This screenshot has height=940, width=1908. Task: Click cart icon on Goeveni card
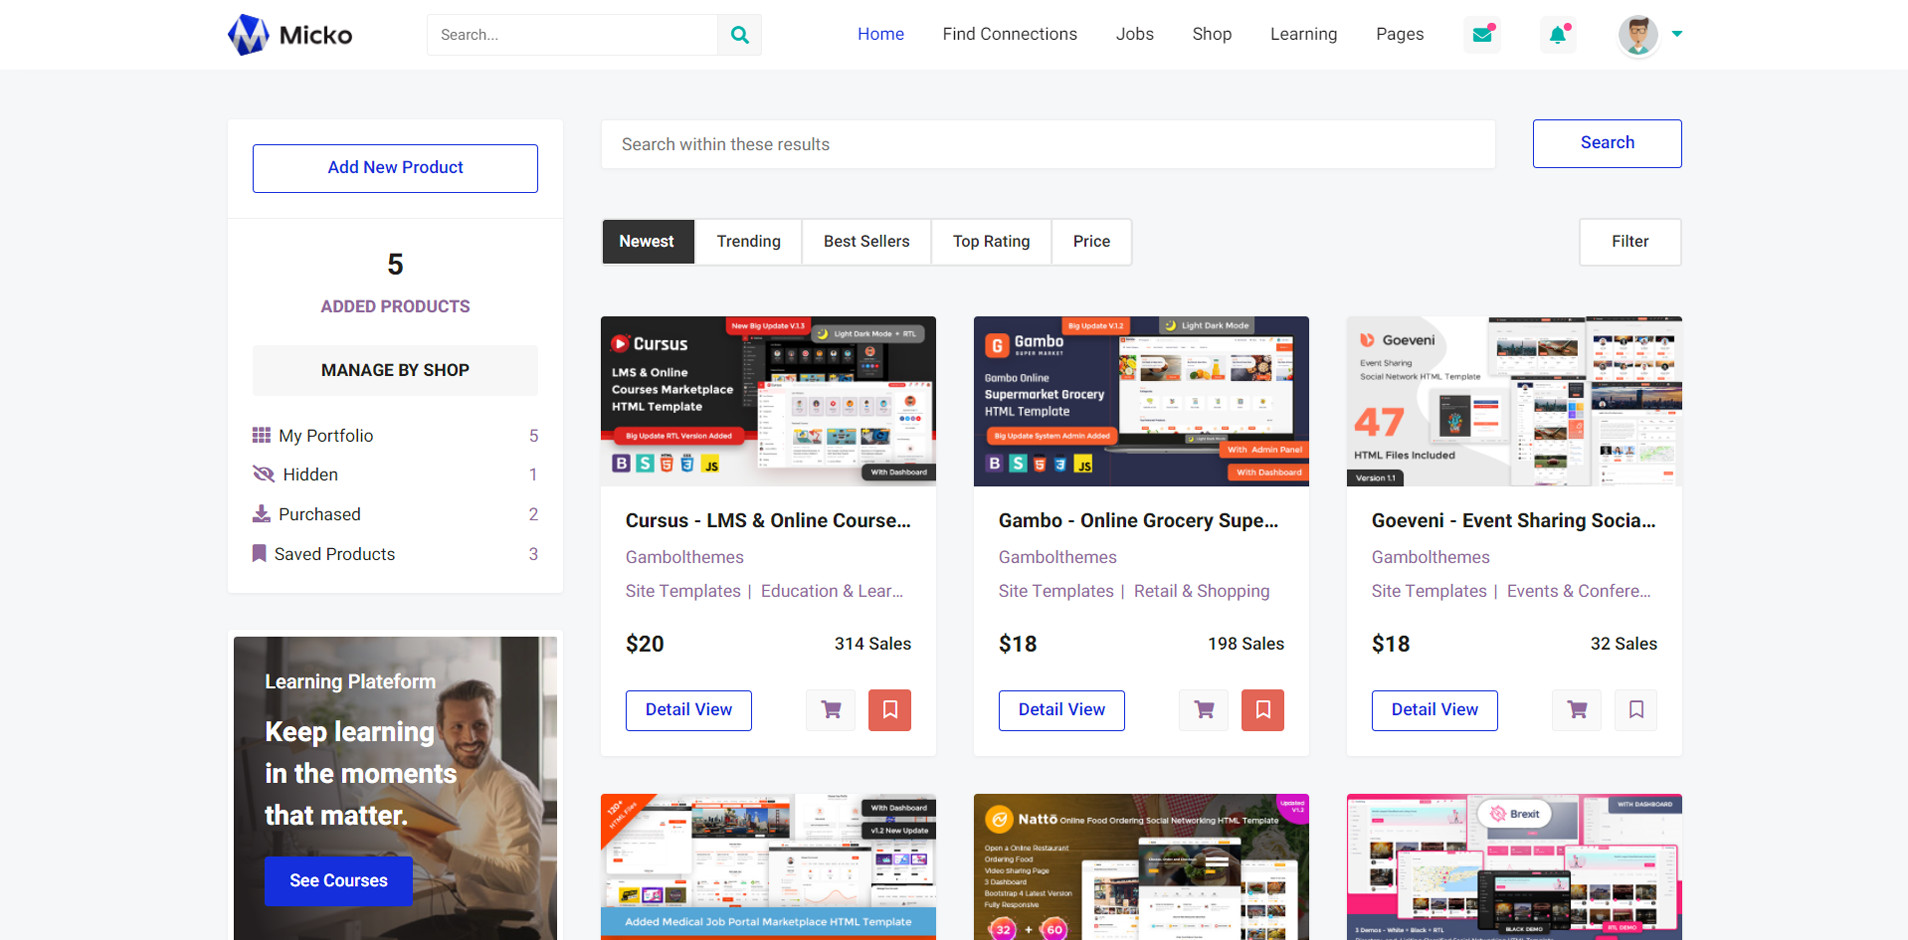coord(1576,710)
